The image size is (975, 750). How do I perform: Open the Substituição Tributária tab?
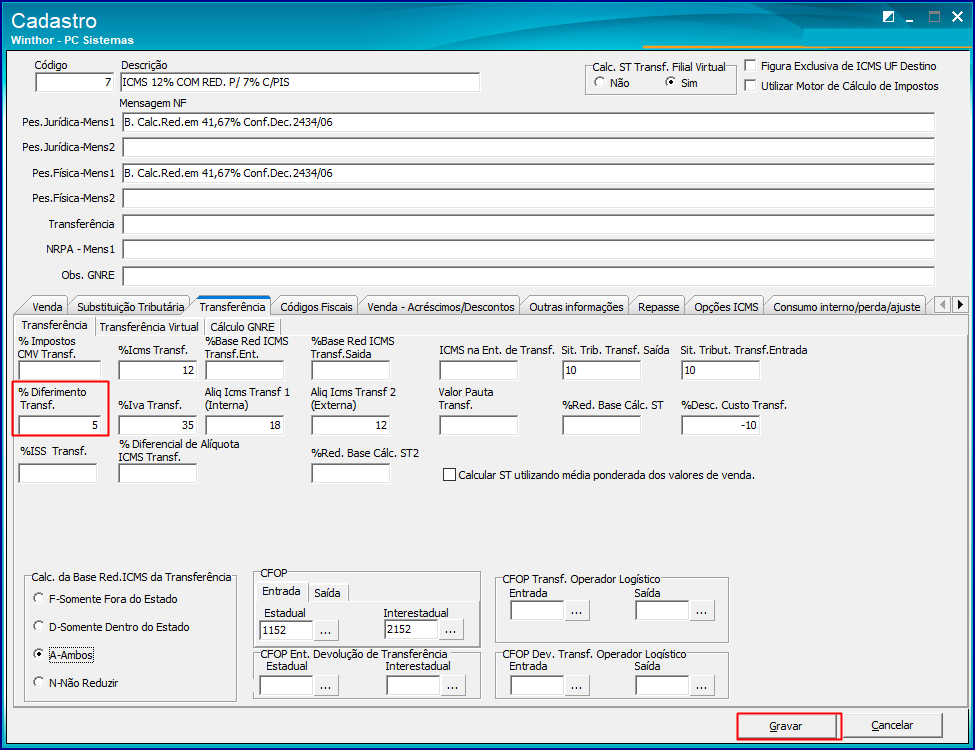pyautogui.click(x=131, y=307)
